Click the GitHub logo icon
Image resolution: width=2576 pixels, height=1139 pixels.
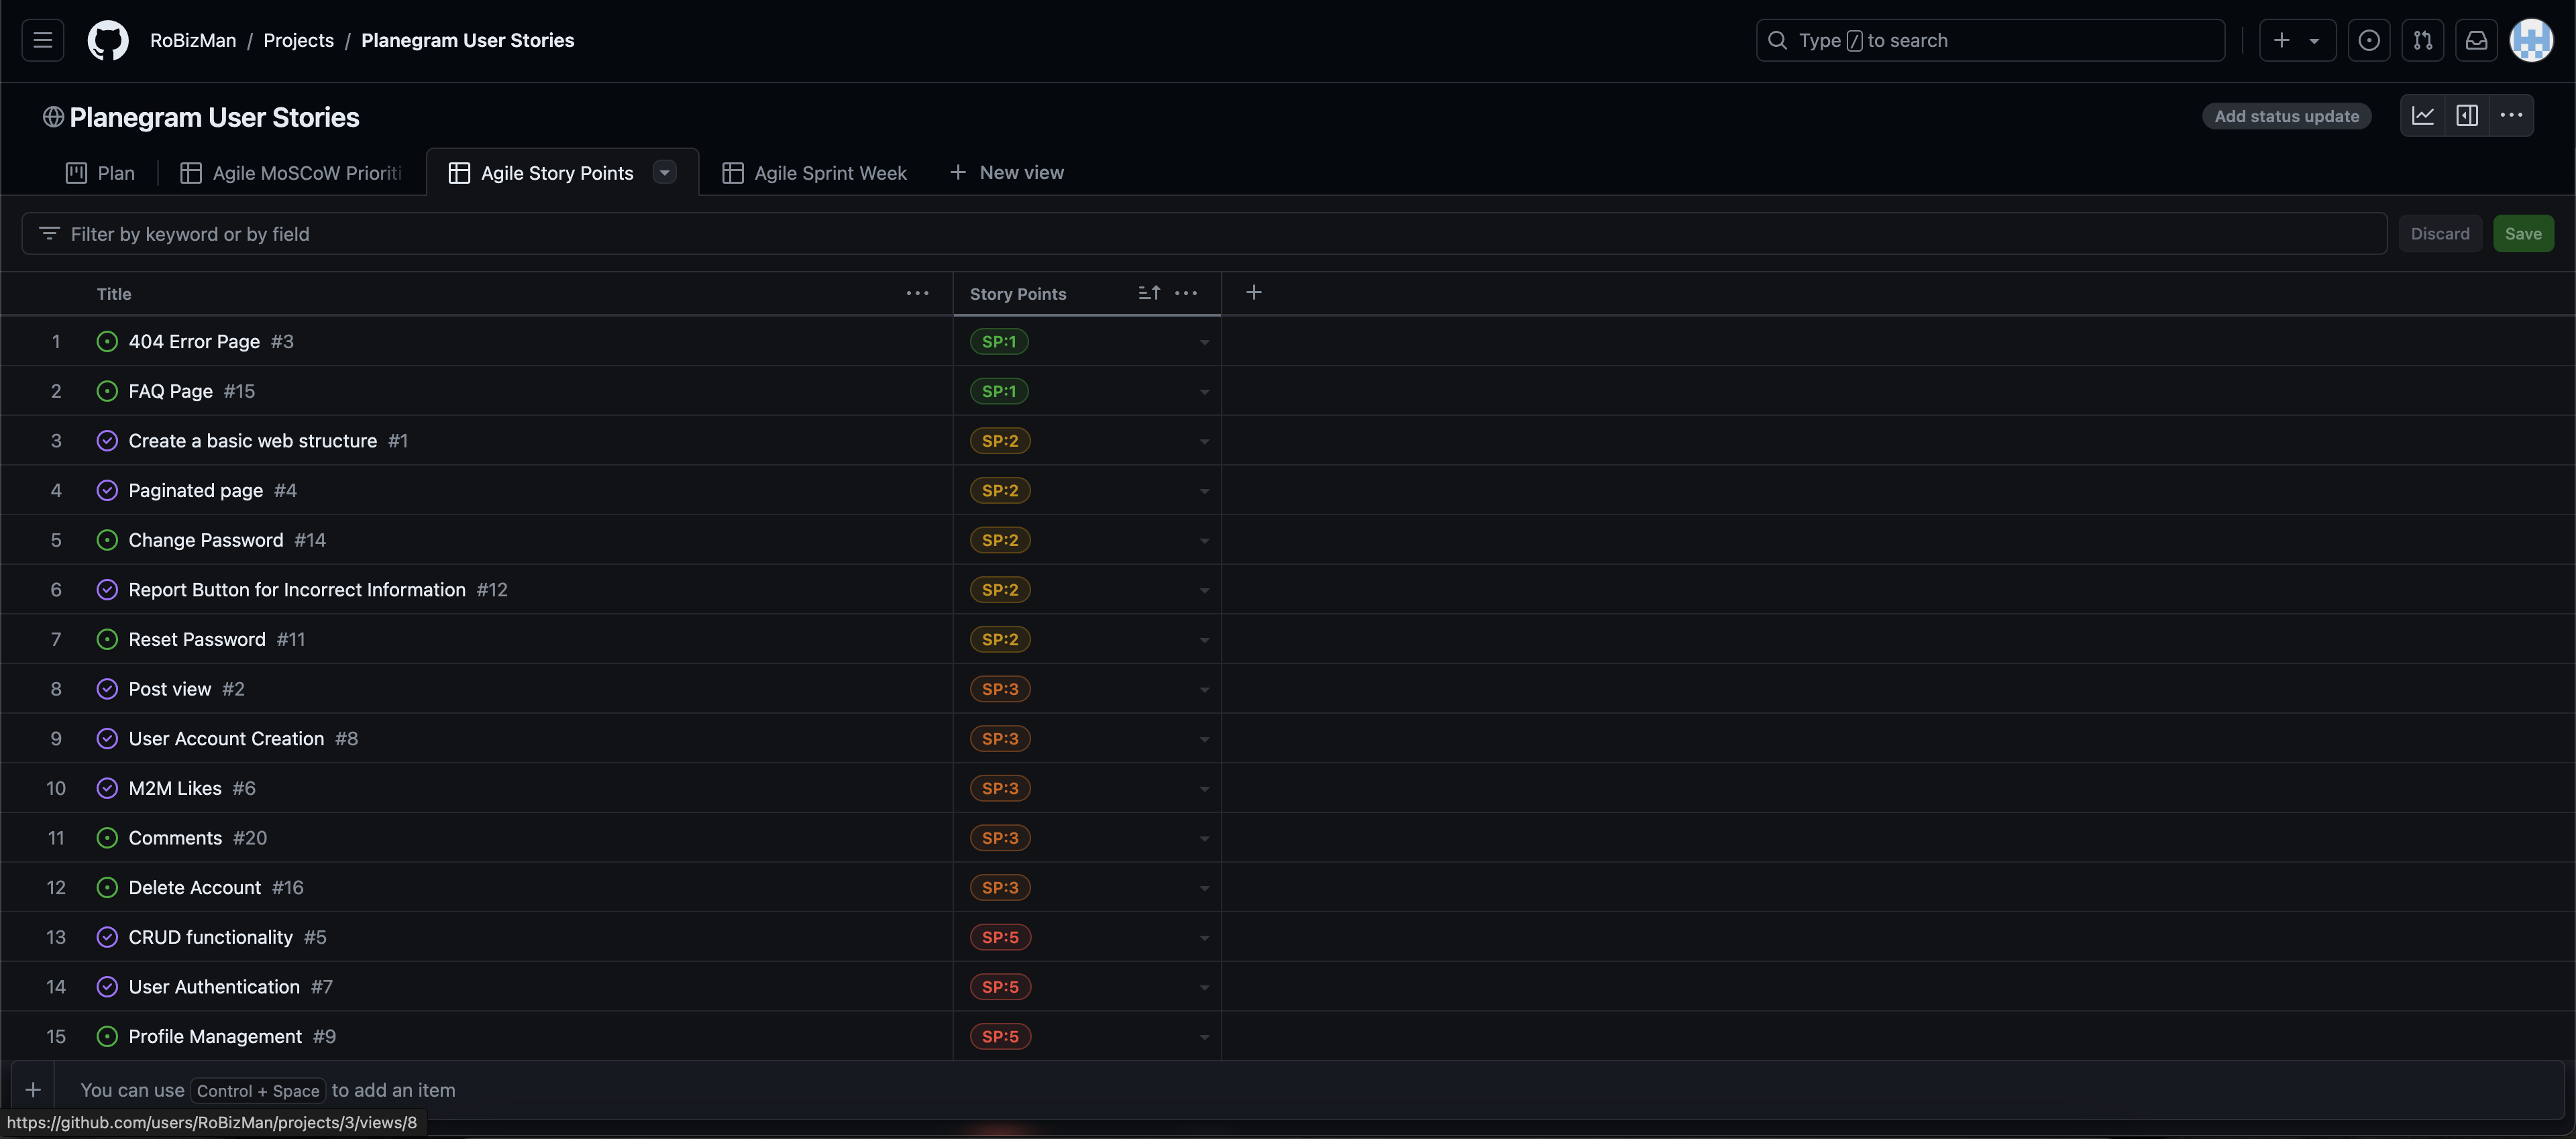click(108, 40)
